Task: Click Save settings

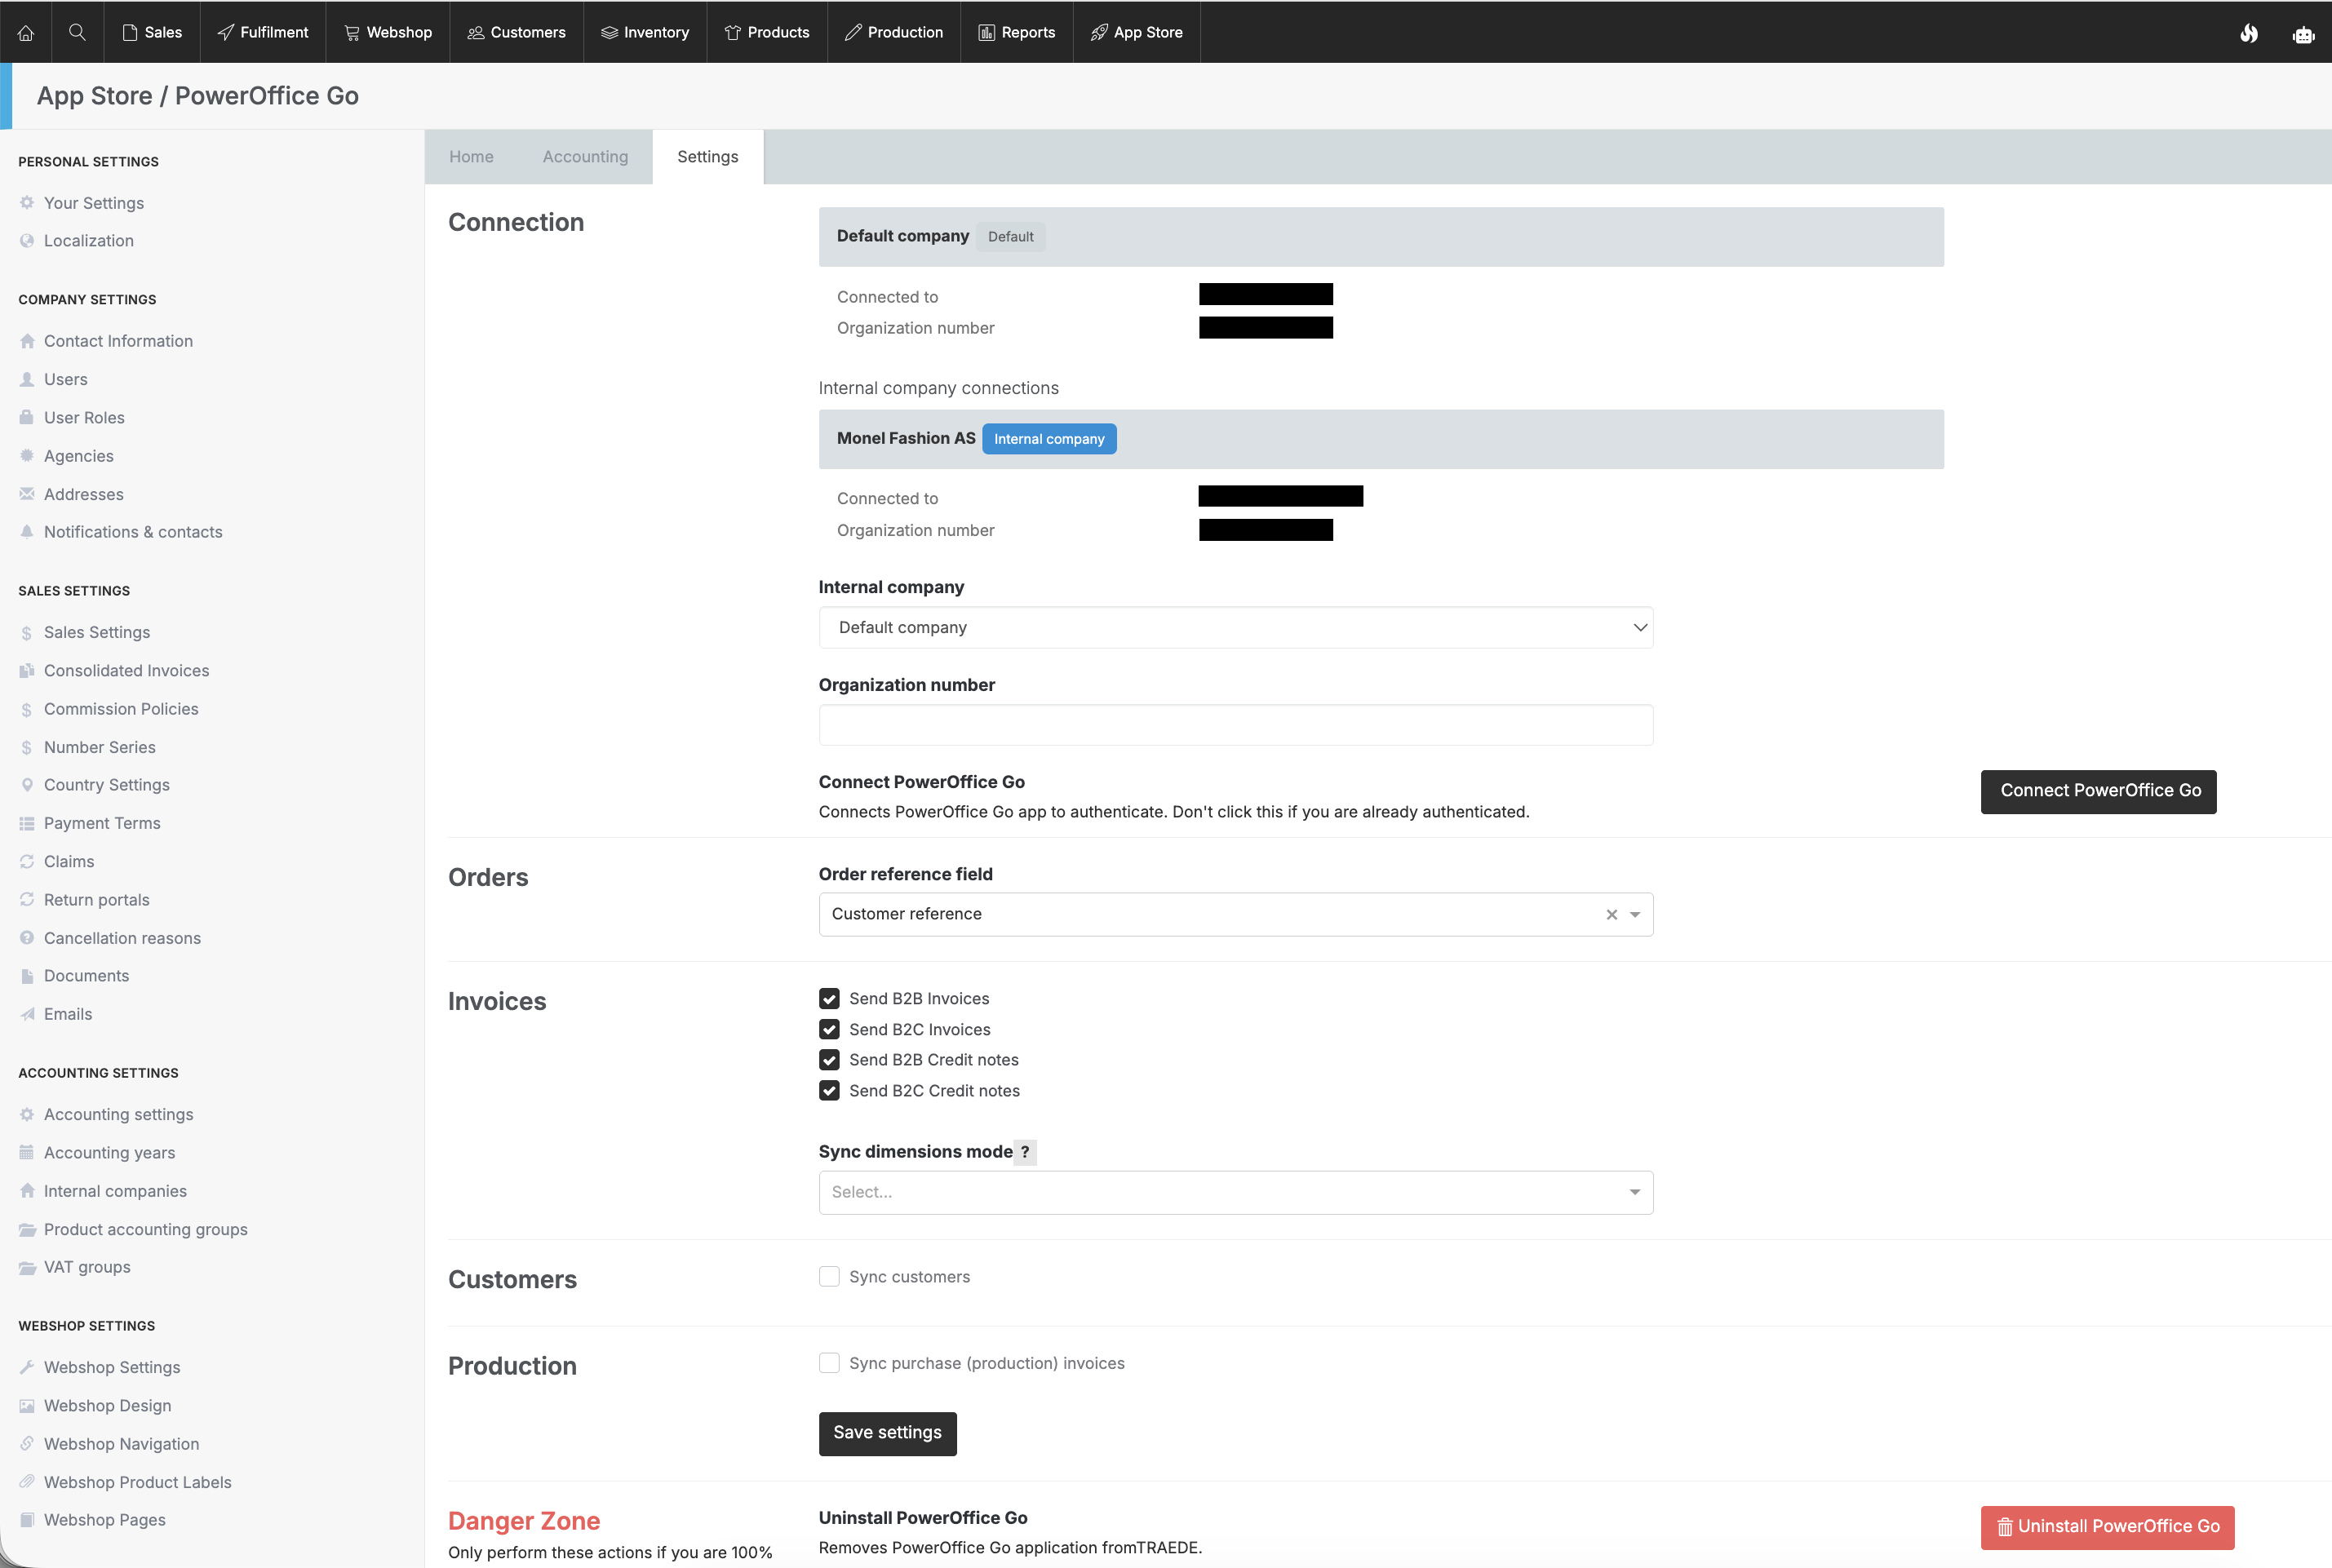Action: pyautogui.click(x=888, y=1434)
